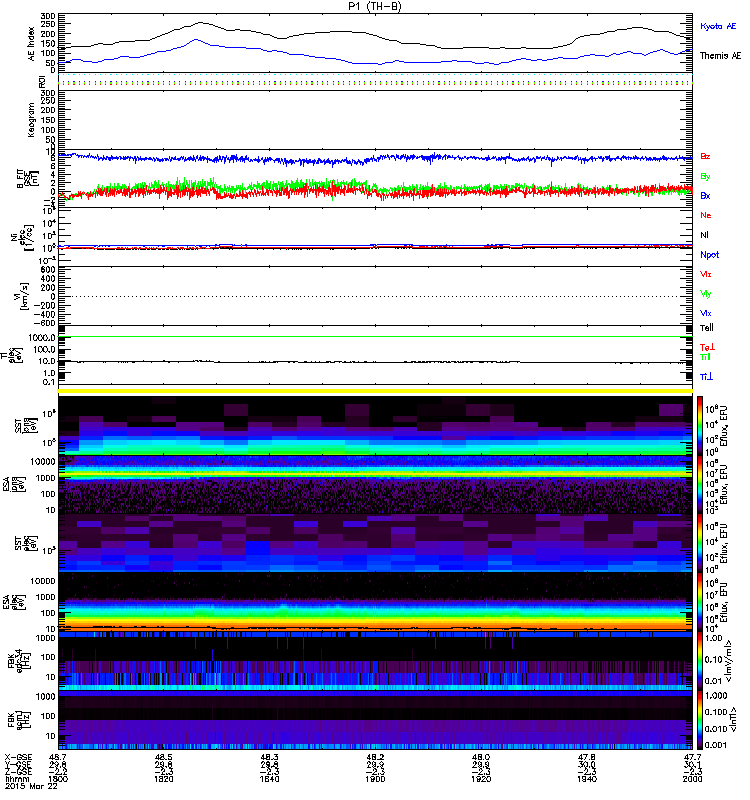Click the Keogram axis label
Screen dimensions: 750x800
[32, 119]
